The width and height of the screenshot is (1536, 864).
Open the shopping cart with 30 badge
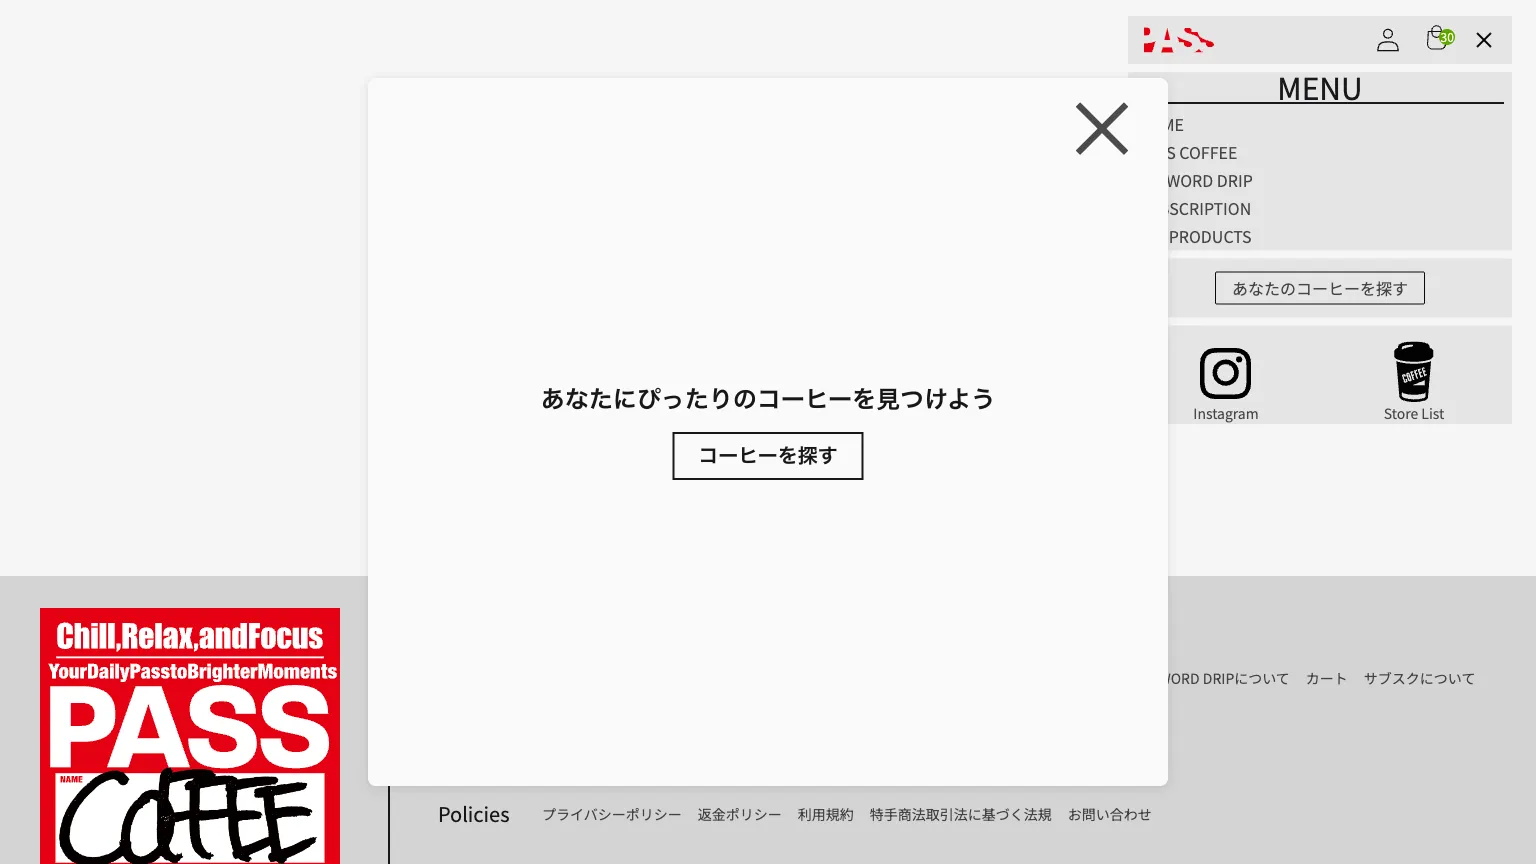point(1438,39)
